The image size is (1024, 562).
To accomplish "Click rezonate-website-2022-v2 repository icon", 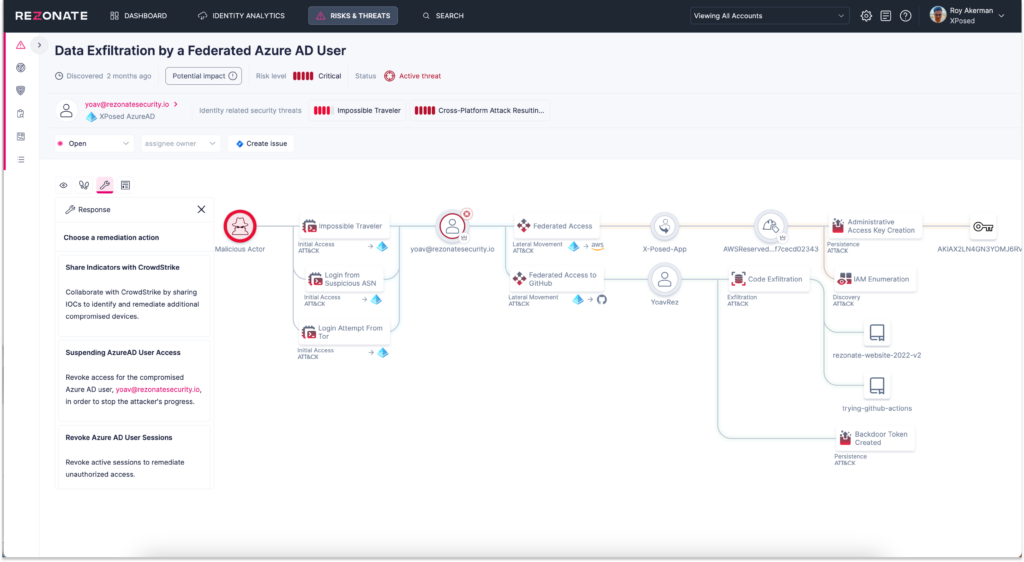I will 876,333.
